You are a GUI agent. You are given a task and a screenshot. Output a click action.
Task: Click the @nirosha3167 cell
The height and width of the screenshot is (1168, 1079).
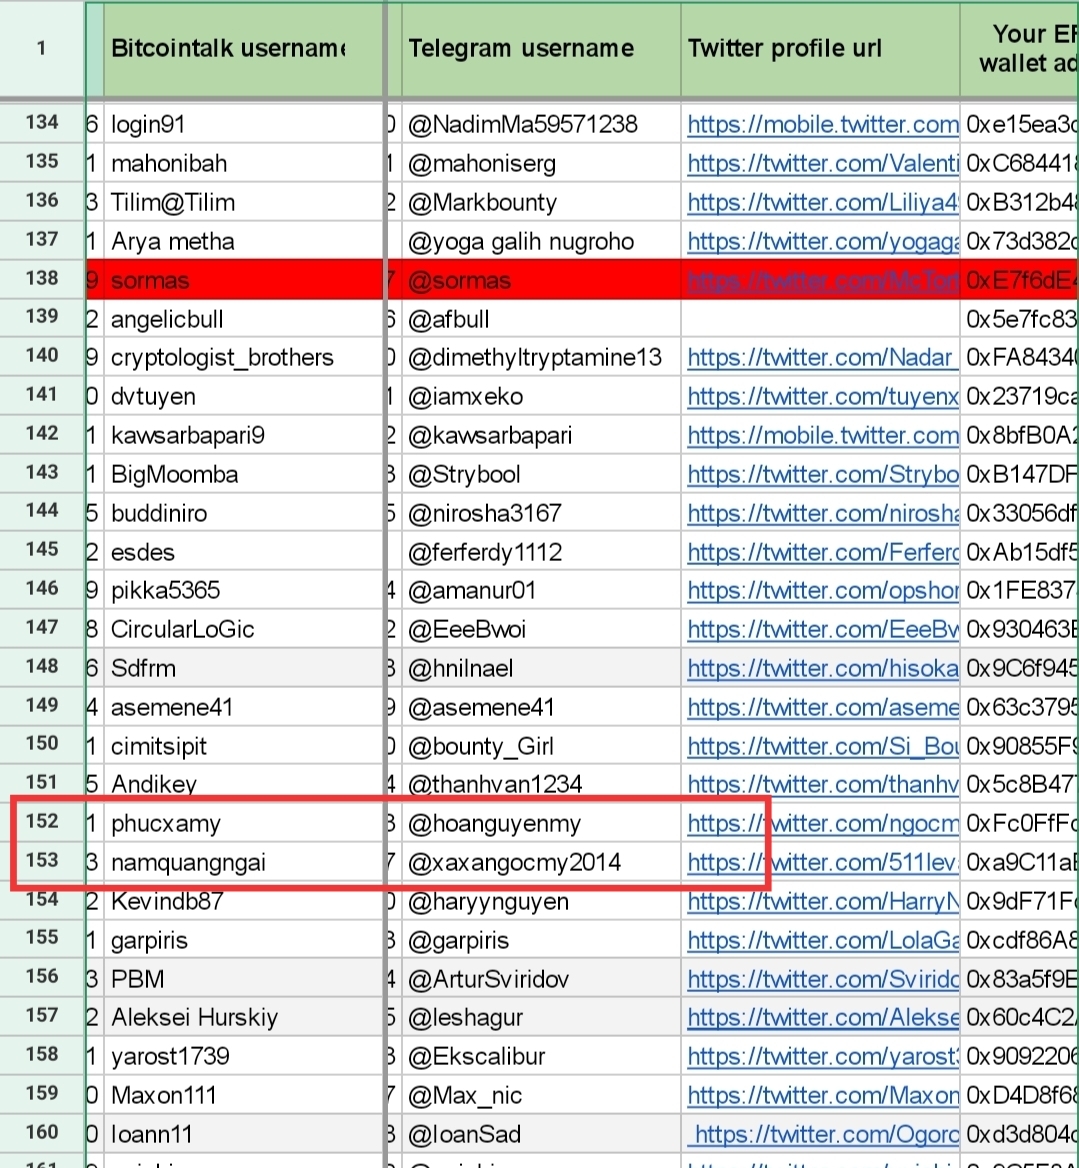[541, 513]
